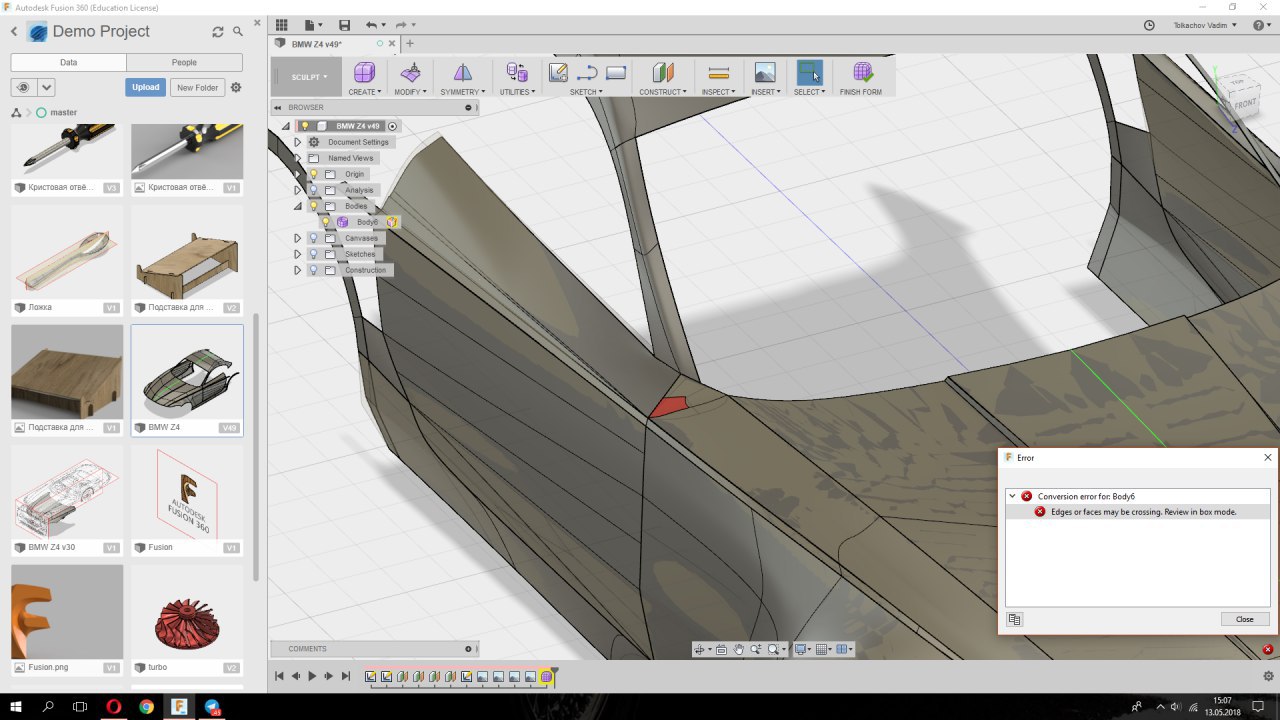
Task: Toggle visibility bulb of Canvases folder
Action: click(x=313, y=238)
